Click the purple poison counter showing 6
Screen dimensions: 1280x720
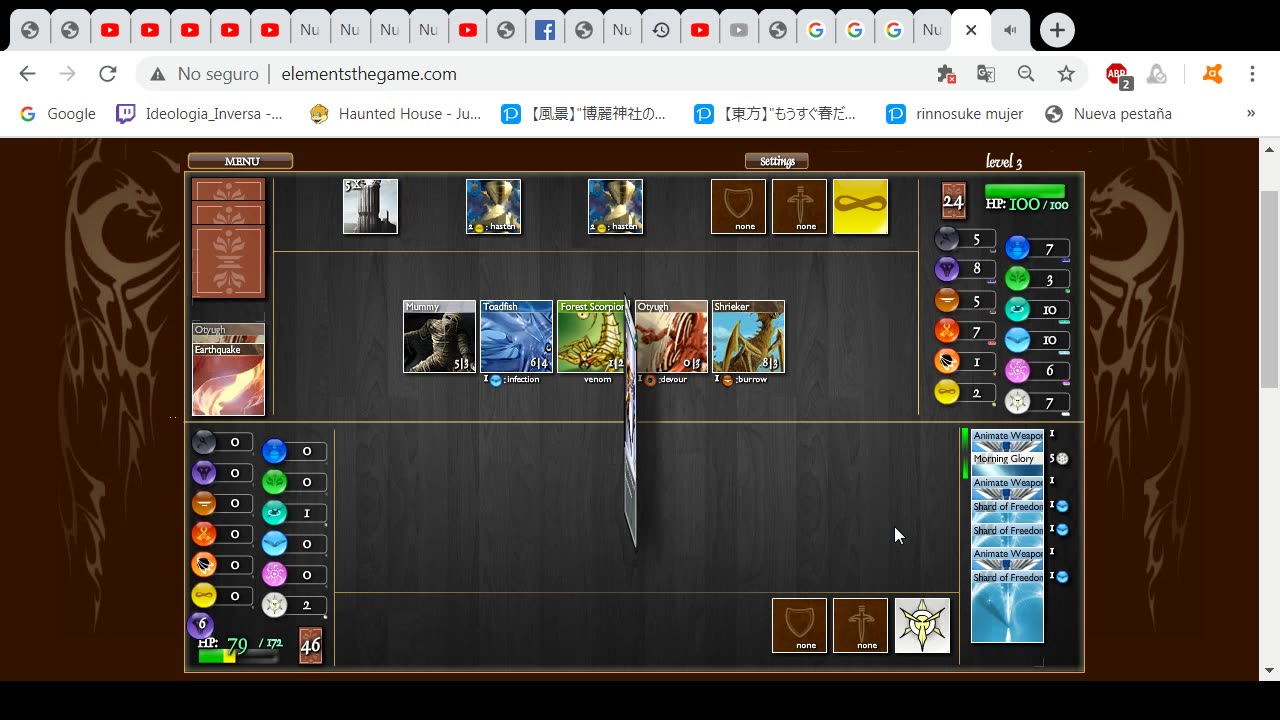(x=201, y=625)
